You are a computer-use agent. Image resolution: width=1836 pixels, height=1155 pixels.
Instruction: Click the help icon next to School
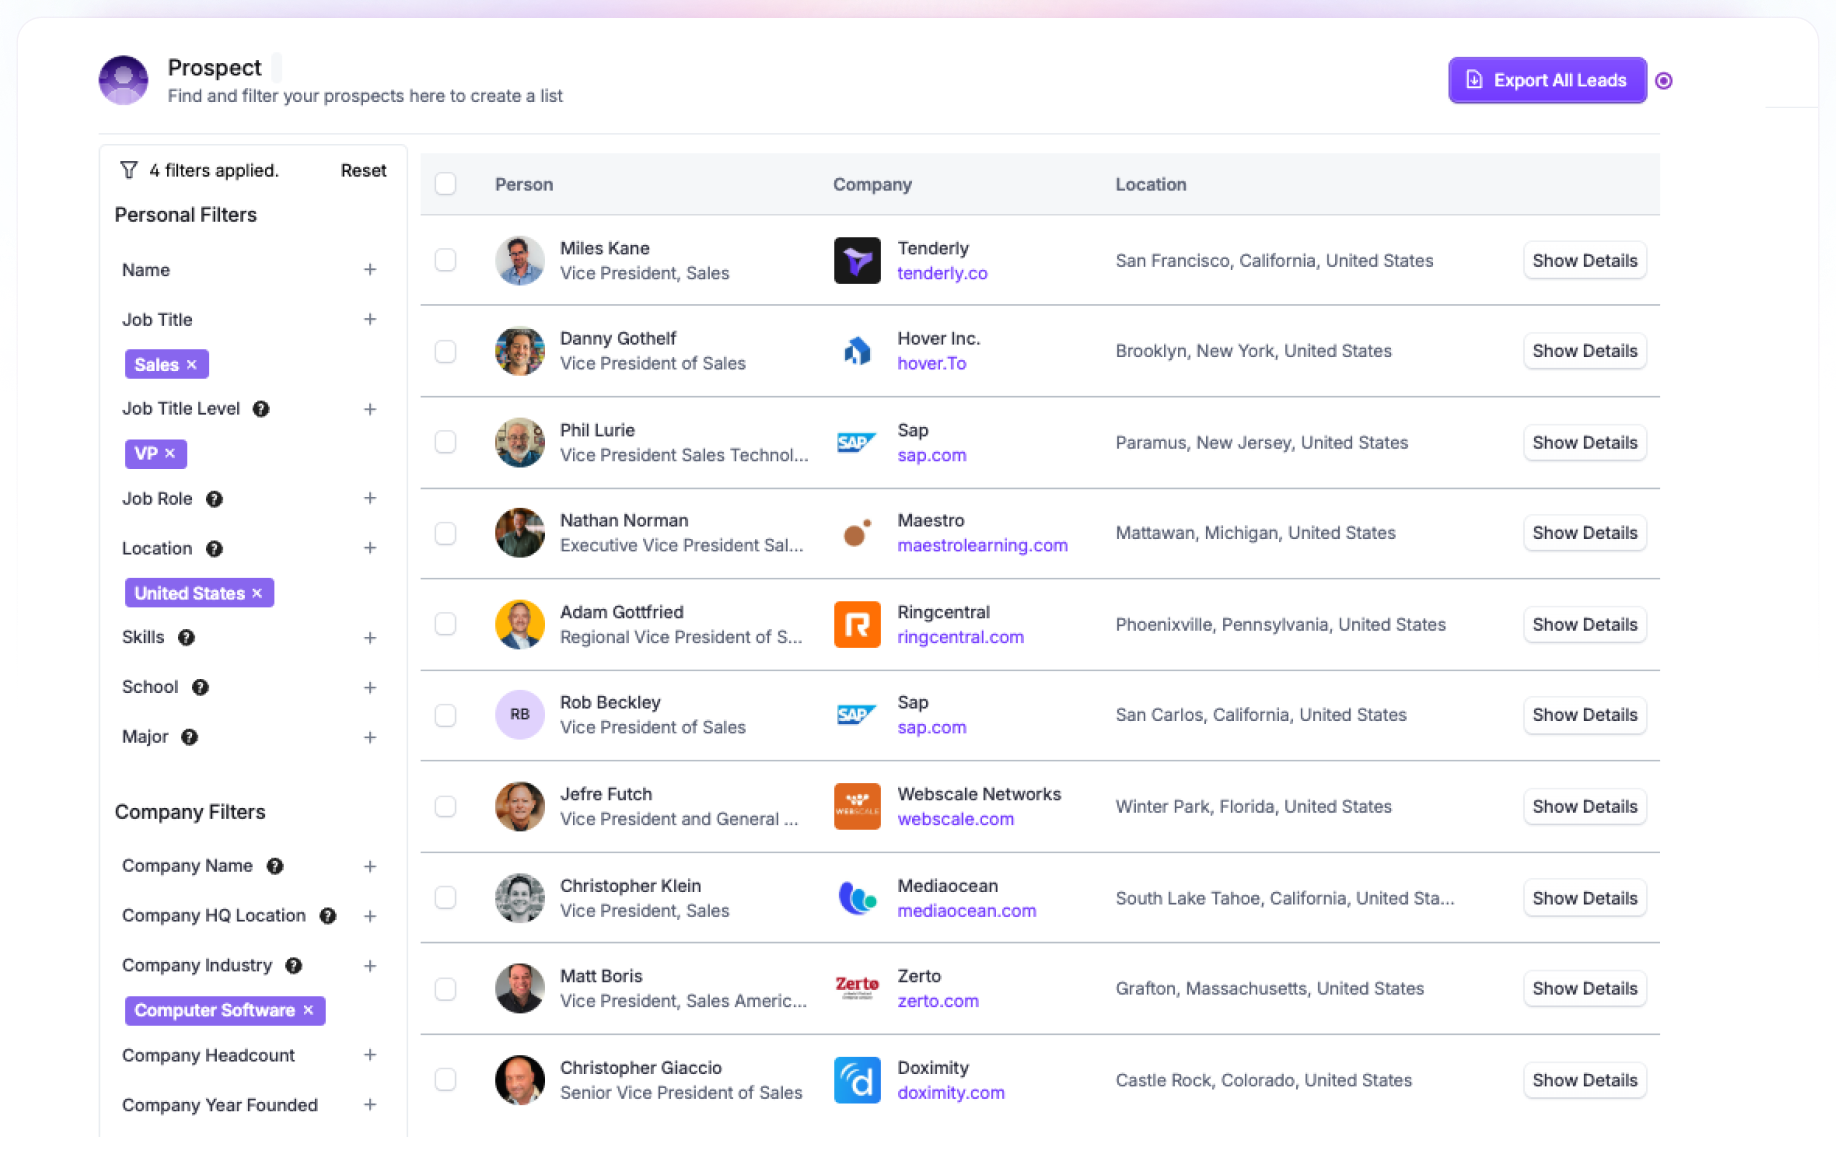tap(200, 687)
